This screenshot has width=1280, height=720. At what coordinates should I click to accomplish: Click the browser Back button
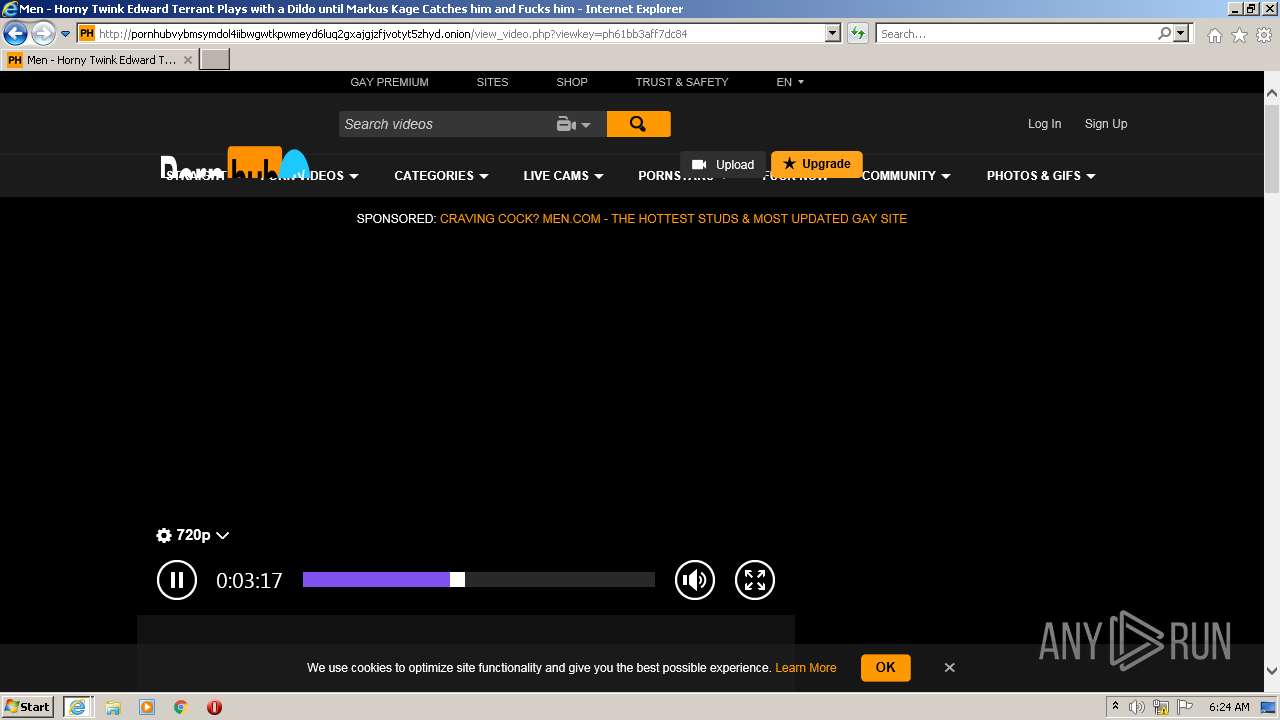15,33
